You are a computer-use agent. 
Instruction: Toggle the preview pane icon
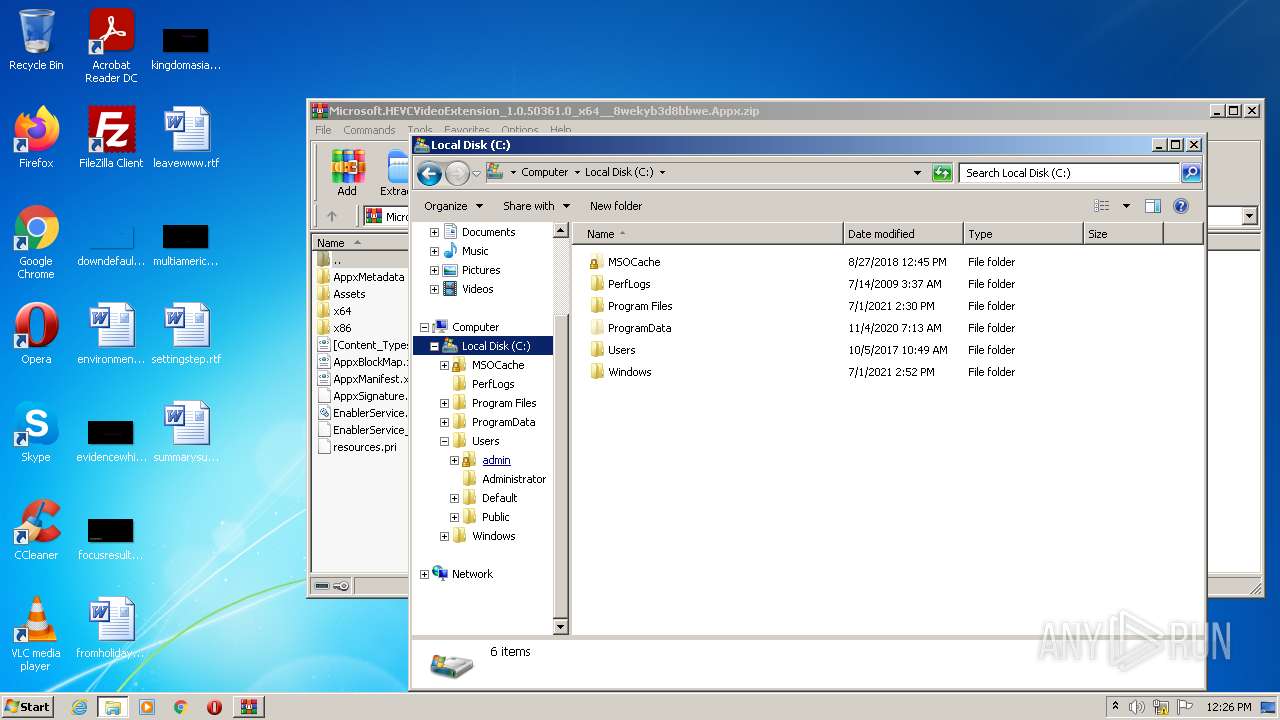point(1152,206)
